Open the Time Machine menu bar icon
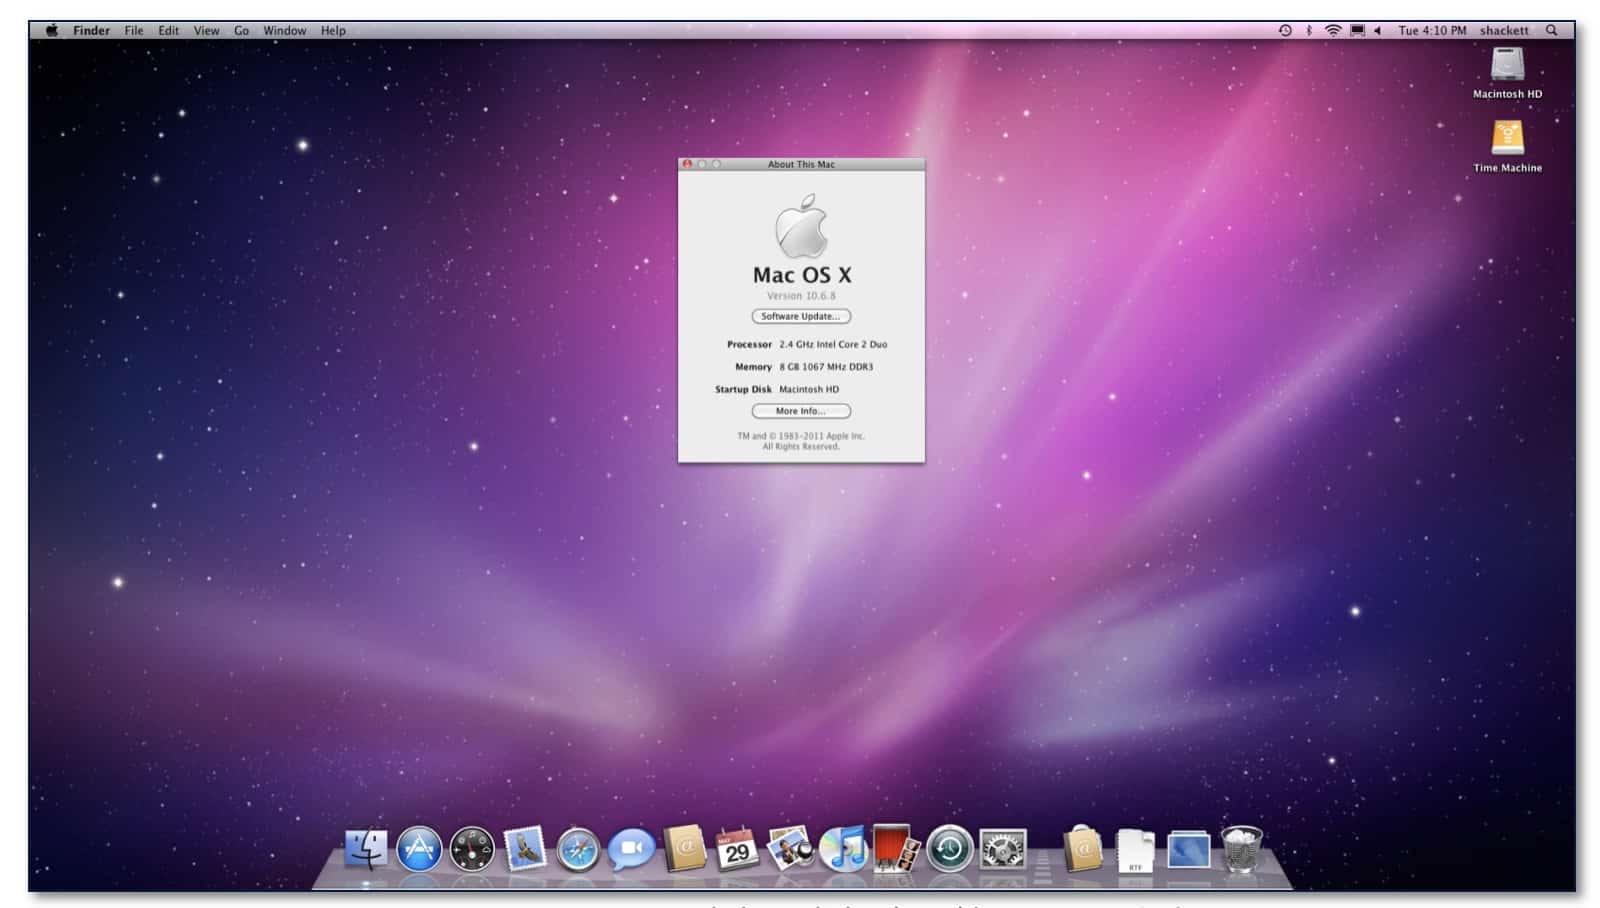This screenshot has height=908, width=1600. 1285,30
